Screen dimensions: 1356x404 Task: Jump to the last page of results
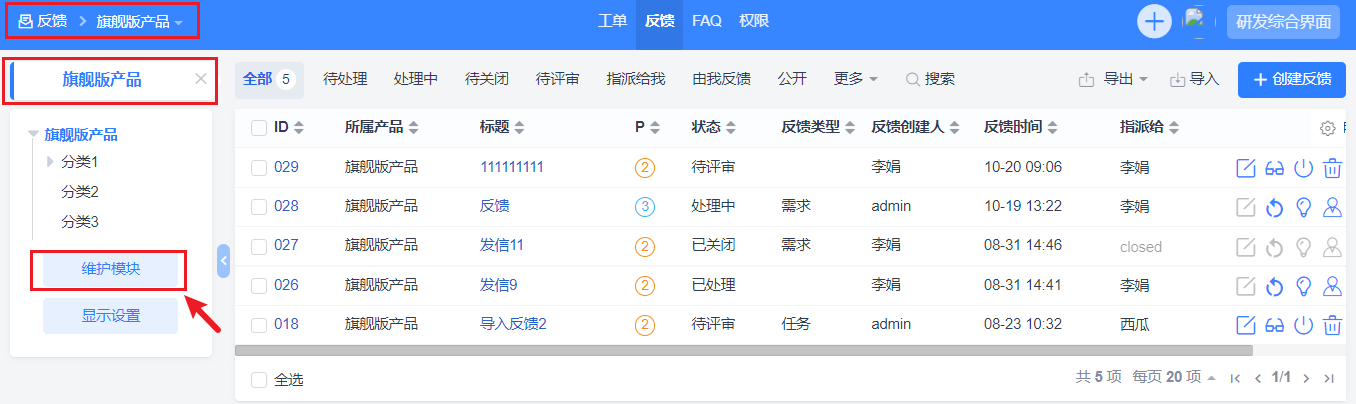1329,378
